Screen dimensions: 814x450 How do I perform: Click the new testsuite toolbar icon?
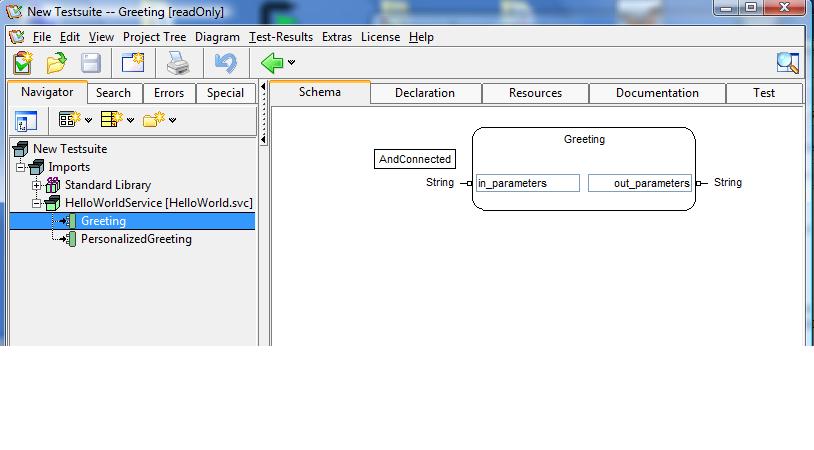coord(23,63)
